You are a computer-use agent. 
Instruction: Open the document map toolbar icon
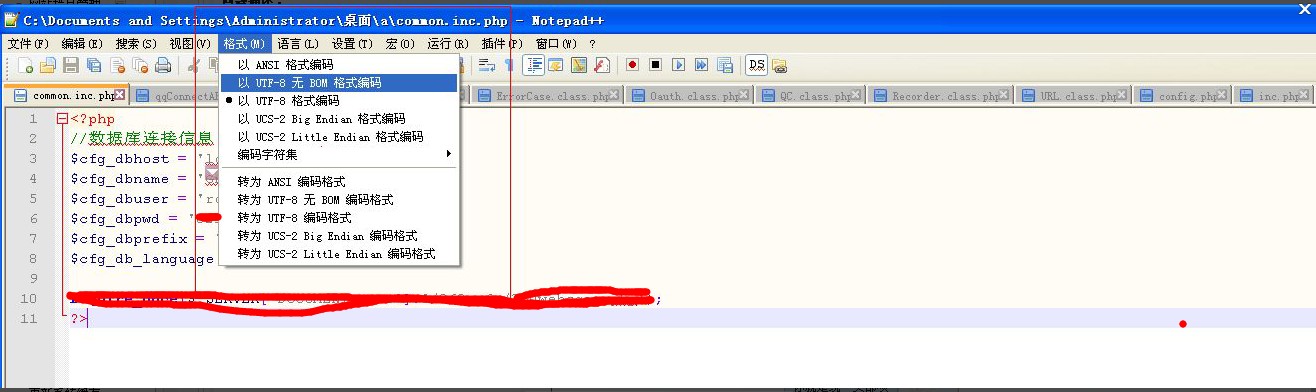point(579,65)
